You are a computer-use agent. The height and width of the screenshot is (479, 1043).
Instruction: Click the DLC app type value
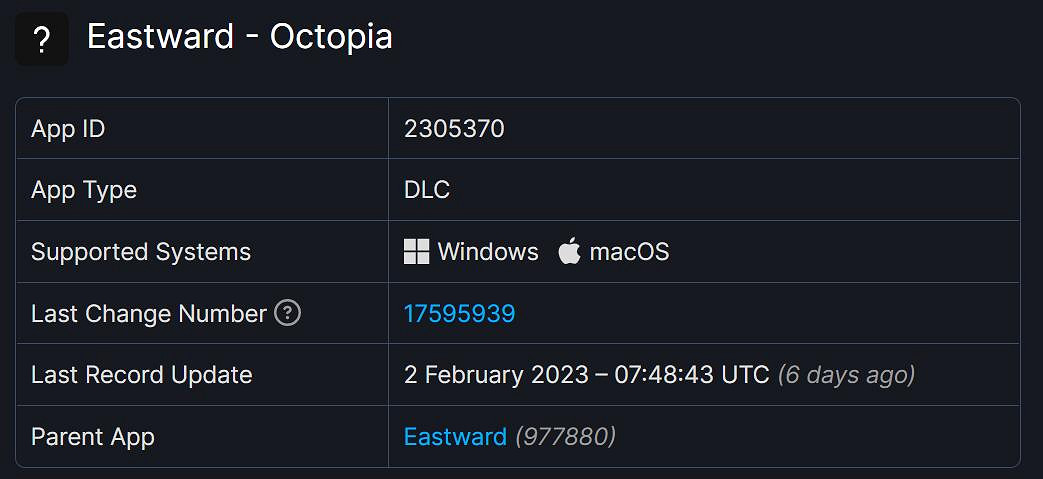427,190
